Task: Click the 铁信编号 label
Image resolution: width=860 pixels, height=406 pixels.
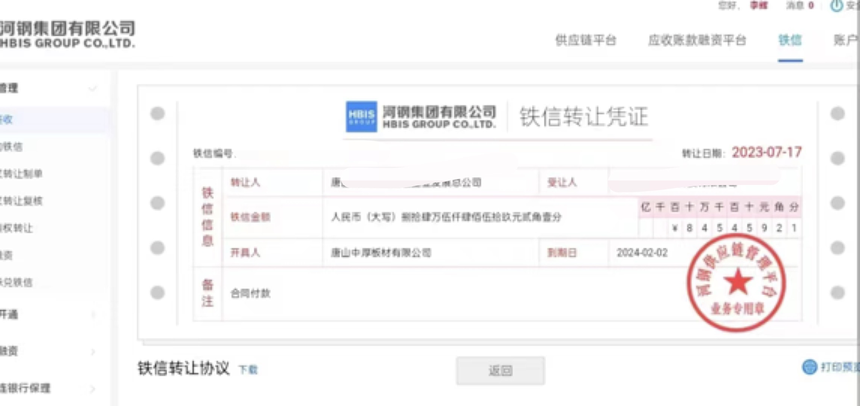Action: point(214,154)
